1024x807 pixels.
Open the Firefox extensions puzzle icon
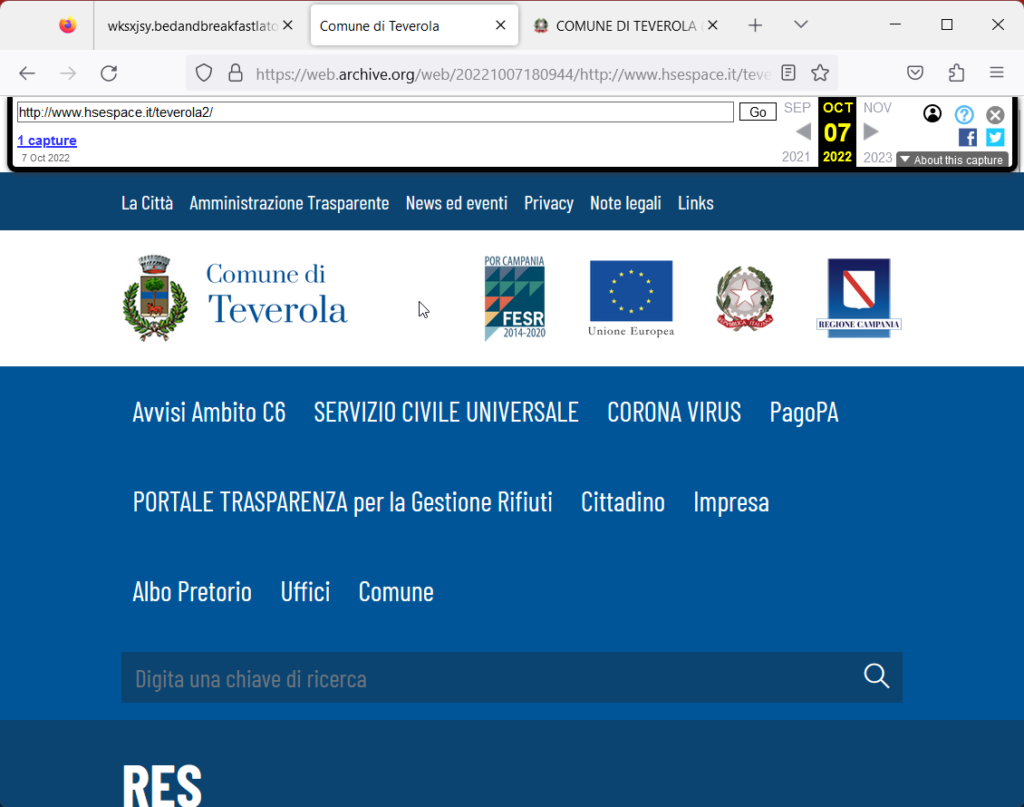[x=956, y=73]
